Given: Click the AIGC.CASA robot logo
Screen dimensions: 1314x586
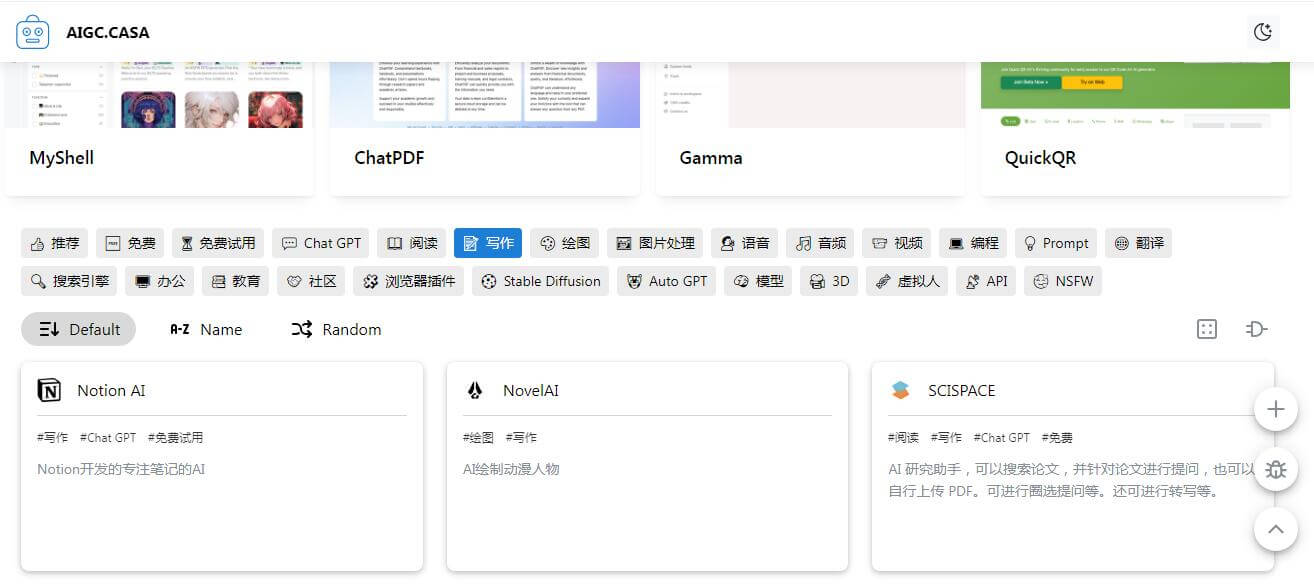Looking at the screenshot, I should pos(33,32).
